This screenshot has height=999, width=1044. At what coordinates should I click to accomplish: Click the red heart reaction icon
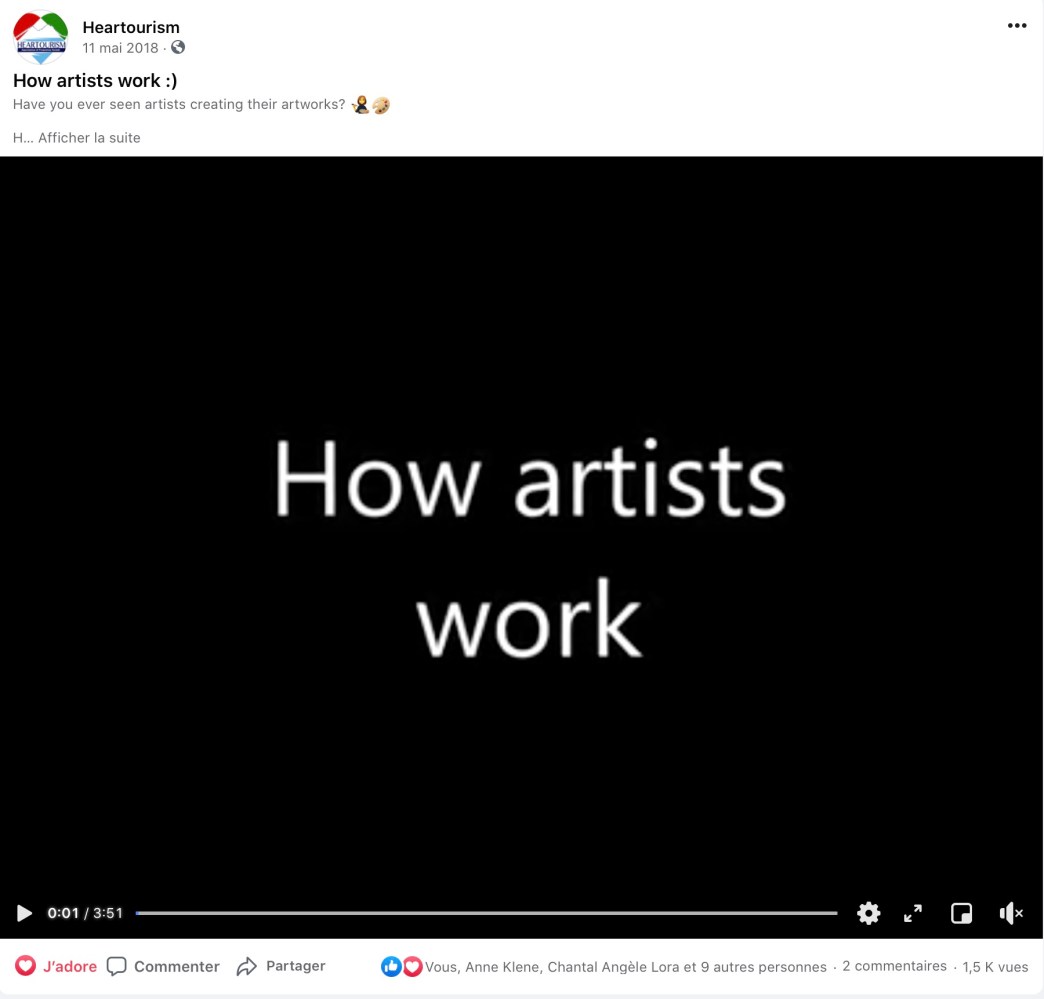[412, 966]
